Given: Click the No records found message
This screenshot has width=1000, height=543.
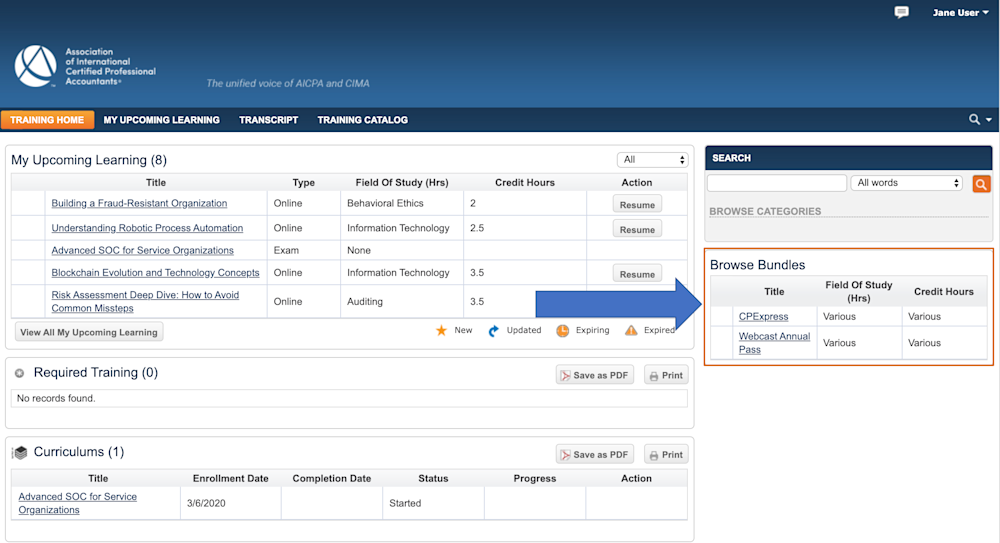Looking at the screenshot, I should pyautogui.click(x=56, y=398).
